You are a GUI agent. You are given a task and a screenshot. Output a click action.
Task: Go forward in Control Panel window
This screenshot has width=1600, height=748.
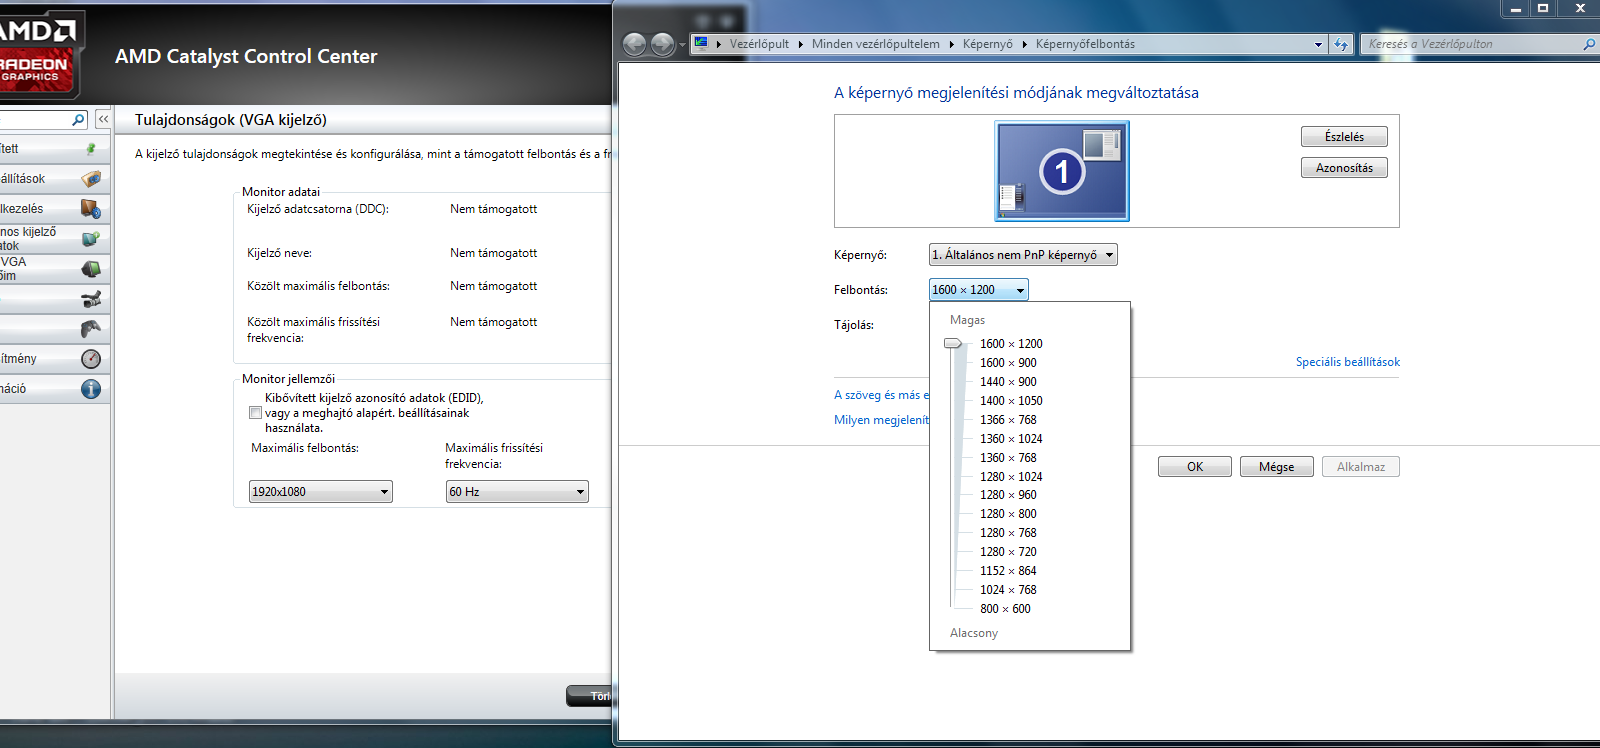[x=662, y=44]
